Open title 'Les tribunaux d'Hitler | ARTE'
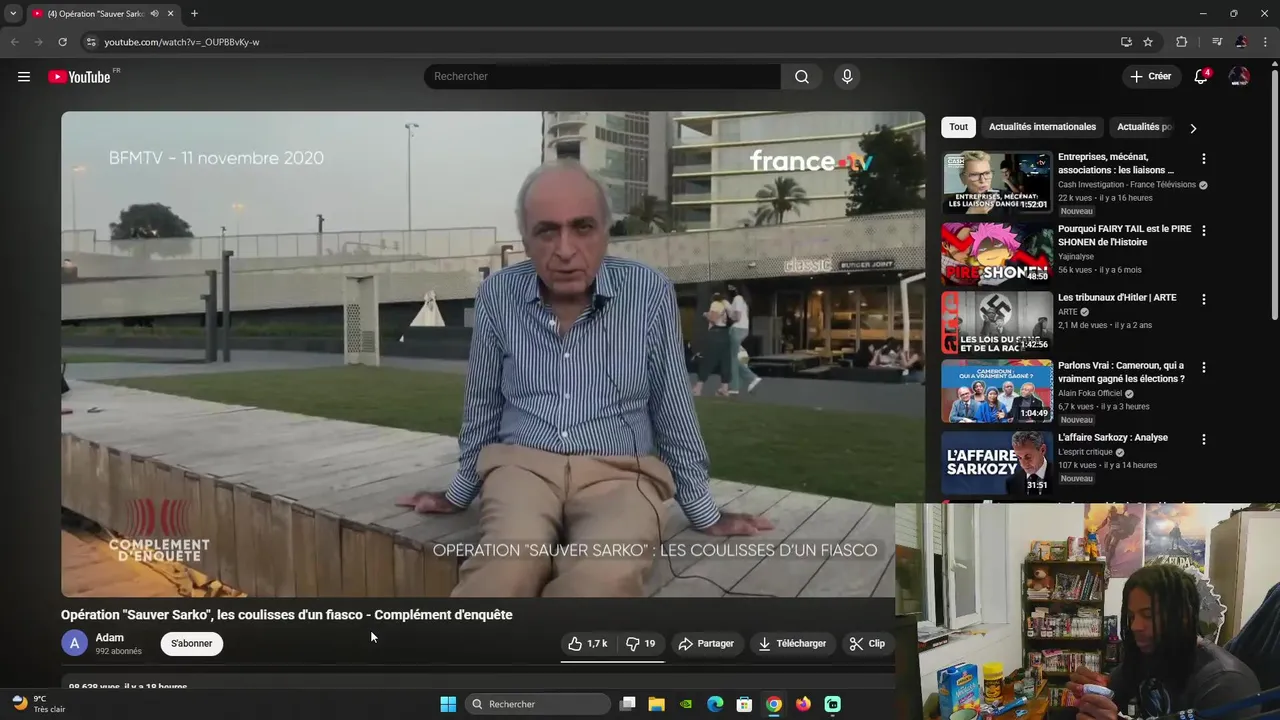Image resolution: width=1280 pixels, height=720 pixels. click(x=1117, y=298)
